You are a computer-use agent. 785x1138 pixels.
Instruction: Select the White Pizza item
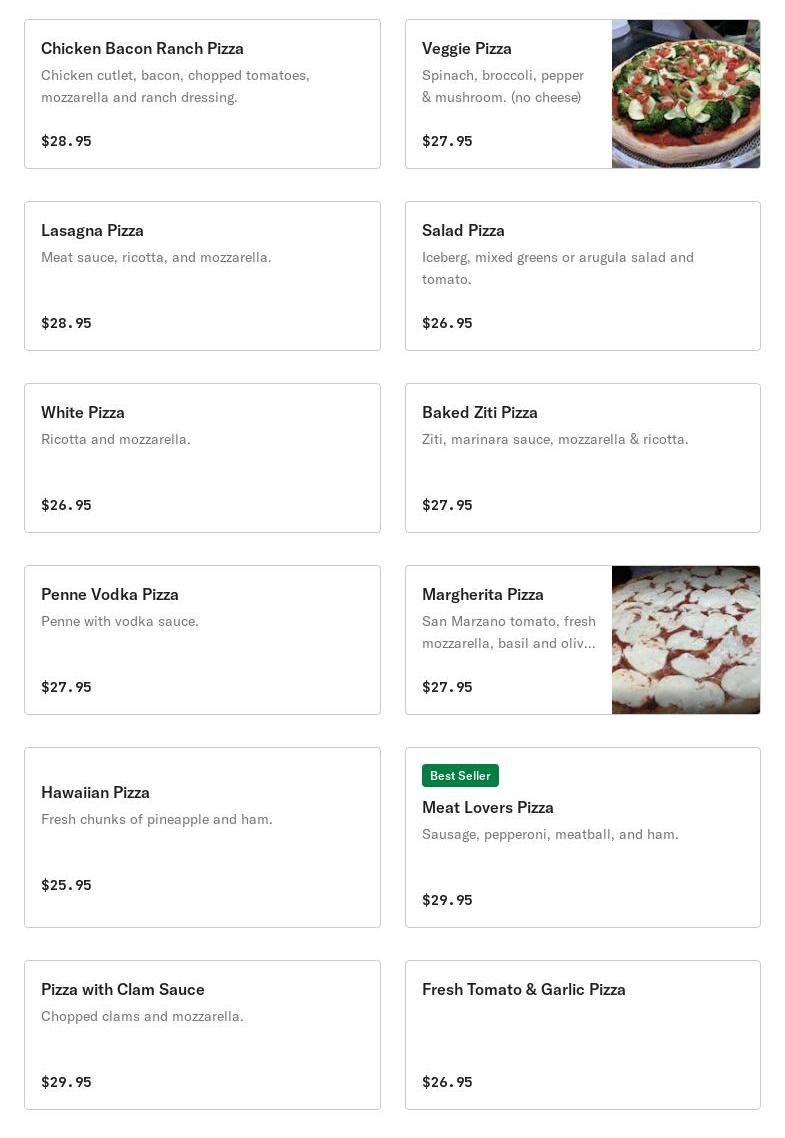202,458
